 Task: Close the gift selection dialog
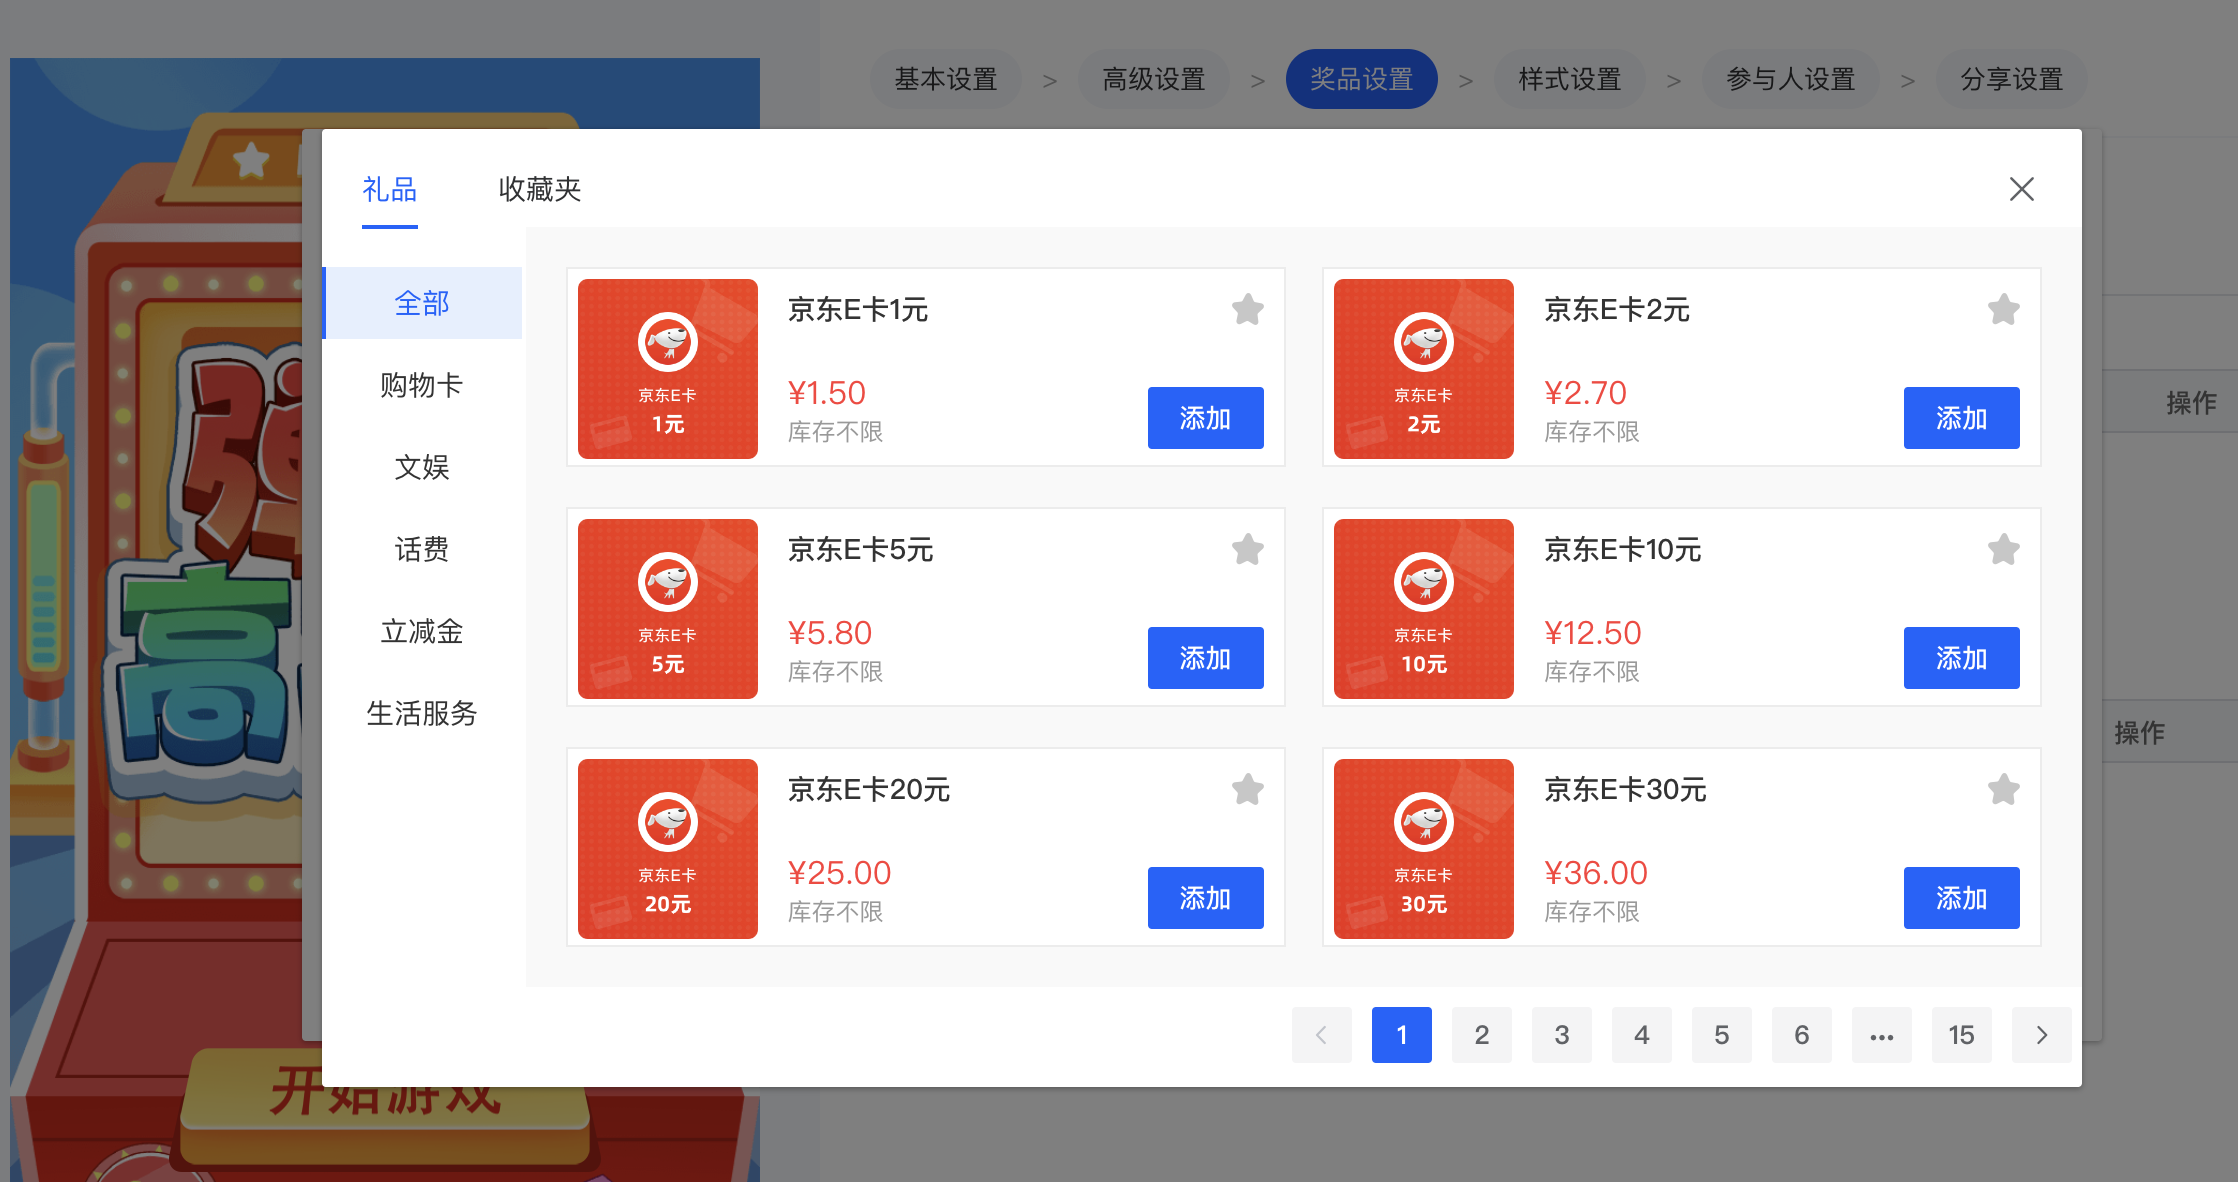2021,189
